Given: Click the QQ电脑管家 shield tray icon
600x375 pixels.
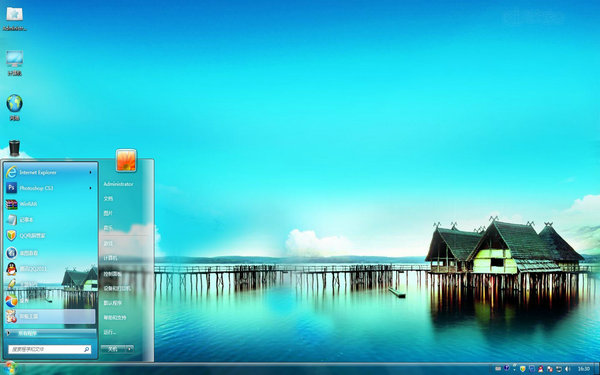Looking at the screenshot, I should pyautogui.click(x=523, y=369).
